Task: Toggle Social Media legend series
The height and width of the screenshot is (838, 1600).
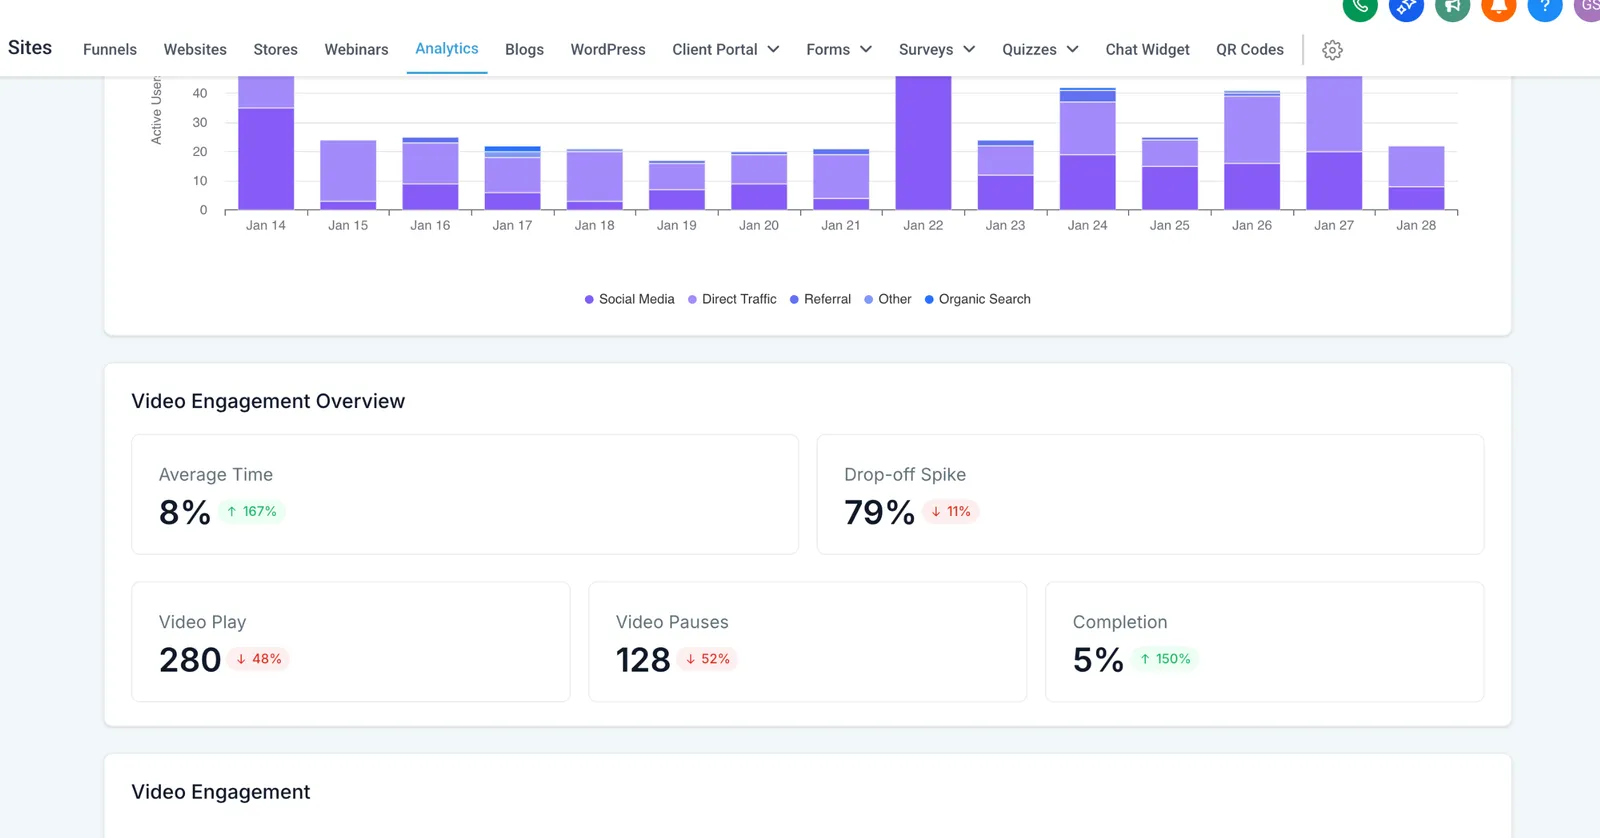Action: pyautogui.click(x=629, y=299)
